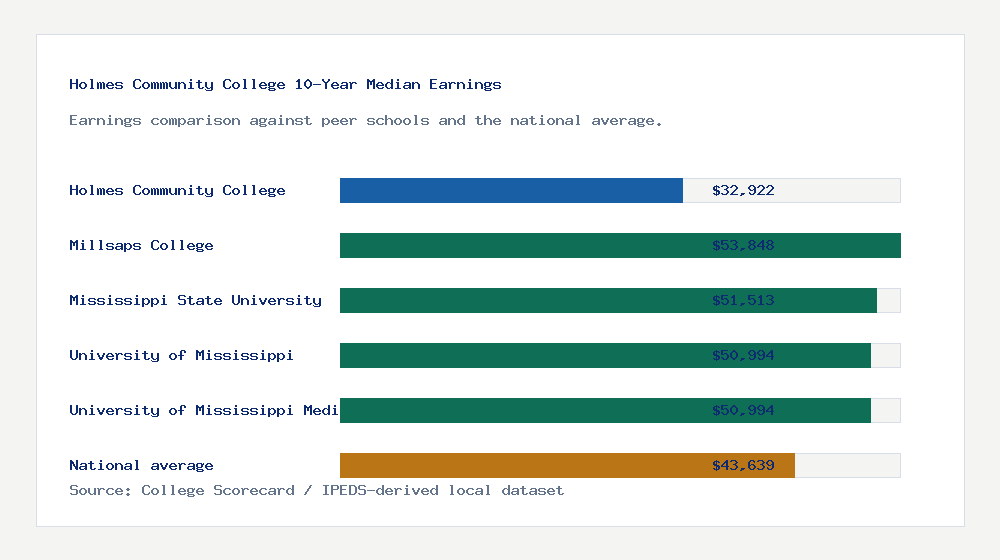The height and width of the screenshot is (560, 1000).
Task: Click the University of Mississippi Medi label
Action: (203, 410)
